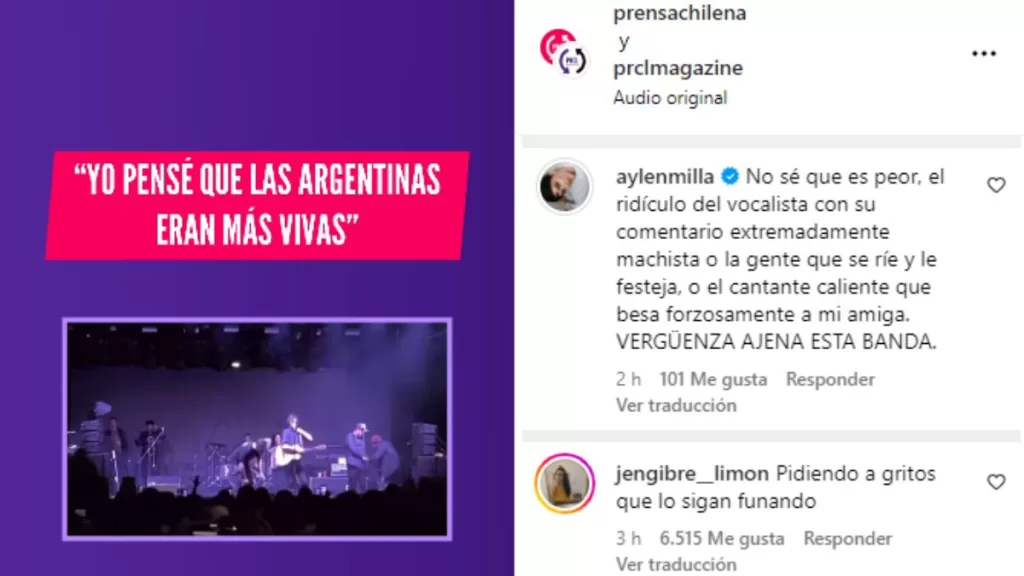Open aylenmilla's profile picture
Viewport: 1024px width, 576px height.
coord(564,187)
